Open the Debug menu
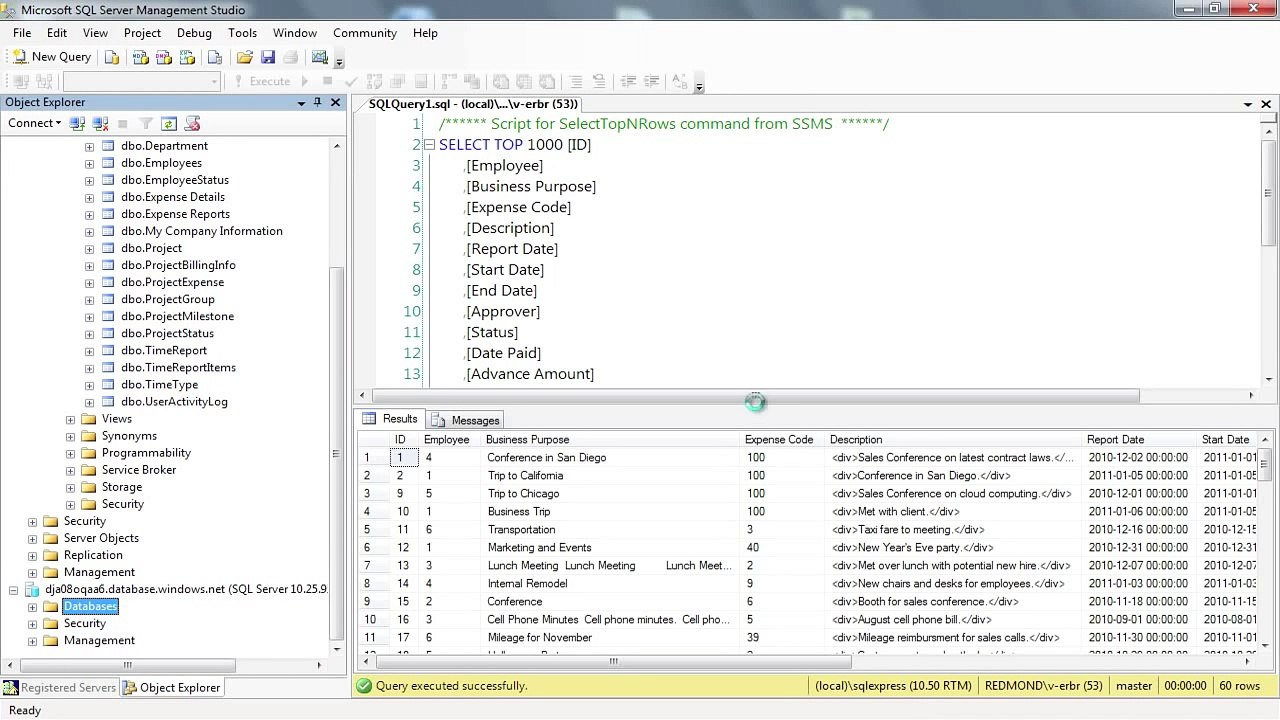1280x720 pixels. point(194,33)
